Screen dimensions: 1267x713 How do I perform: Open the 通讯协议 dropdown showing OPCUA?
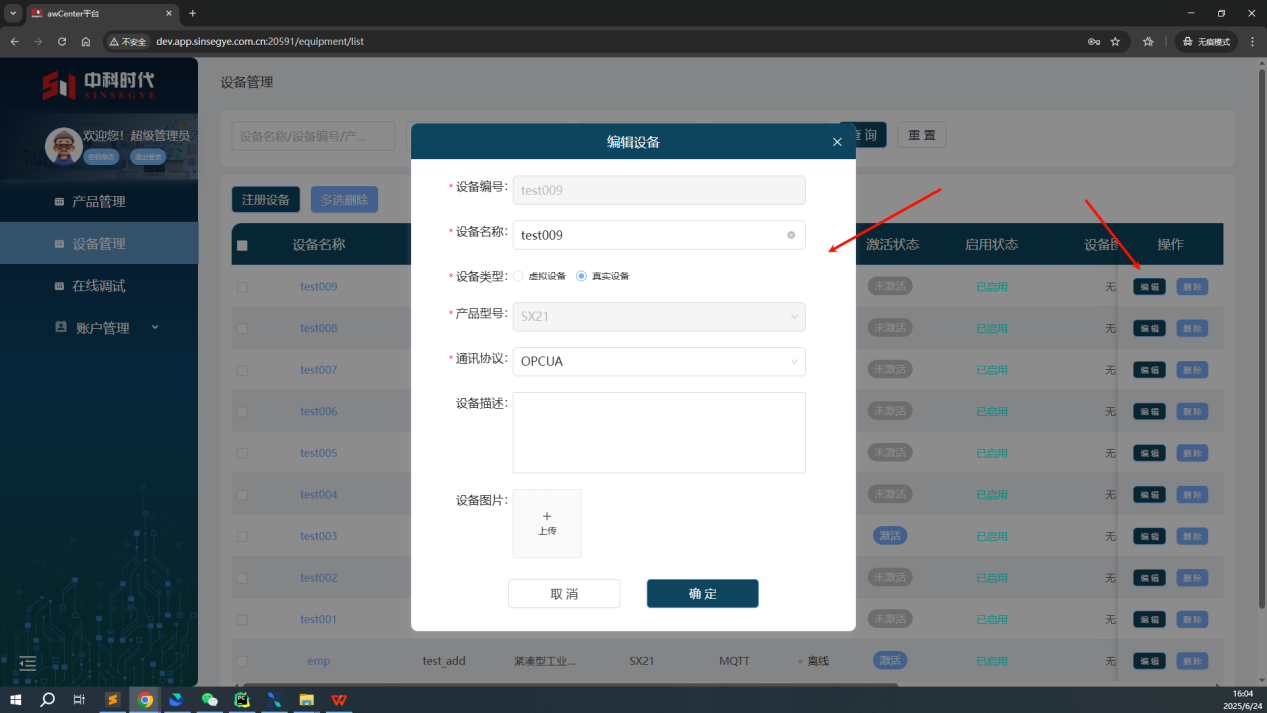click(658, 361)
